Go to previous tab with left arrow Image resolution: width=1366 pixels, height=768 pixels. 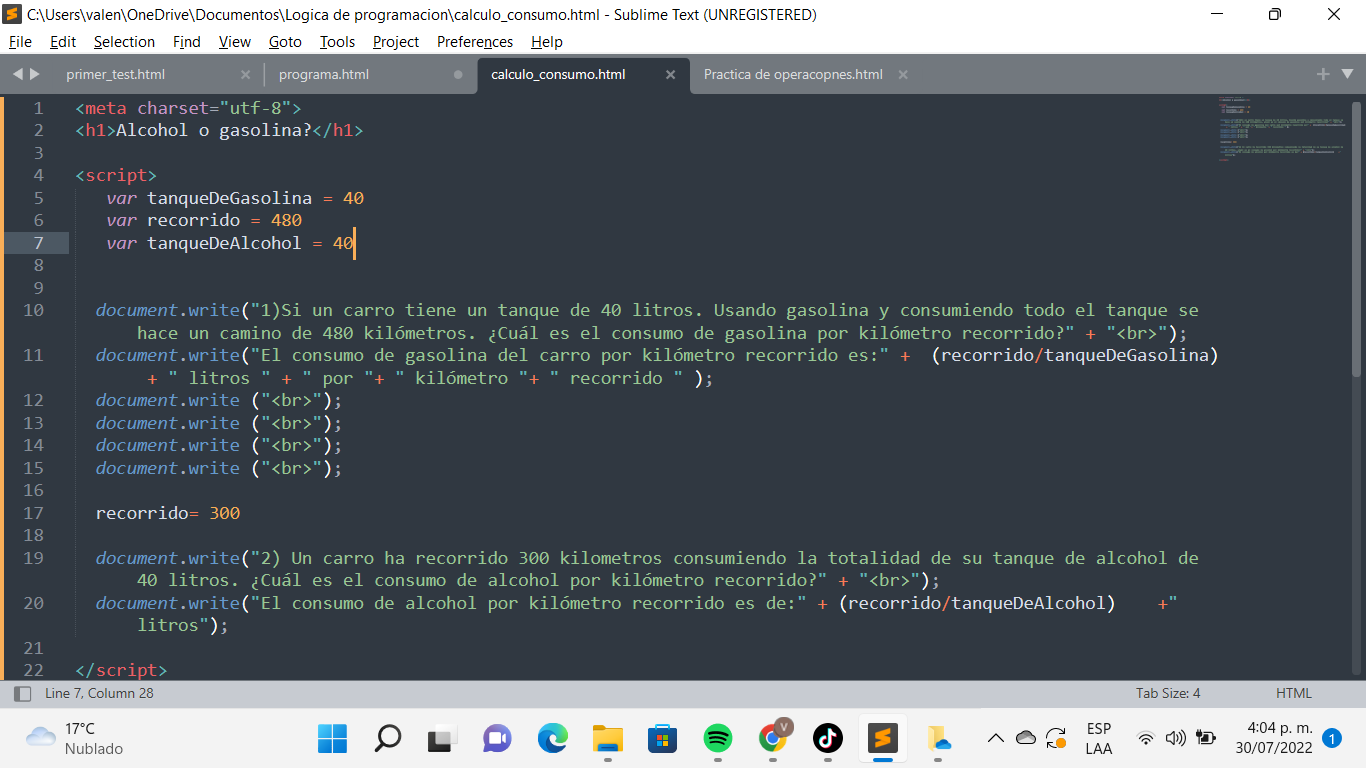18,74
